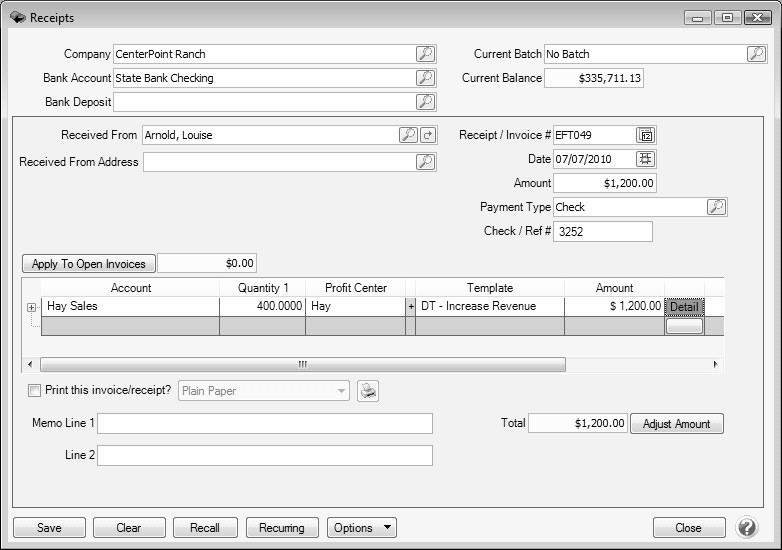Open the Payment Type lookup magnifier
Viewport: 782px width, 550px height.
click(x=717, y=207)
